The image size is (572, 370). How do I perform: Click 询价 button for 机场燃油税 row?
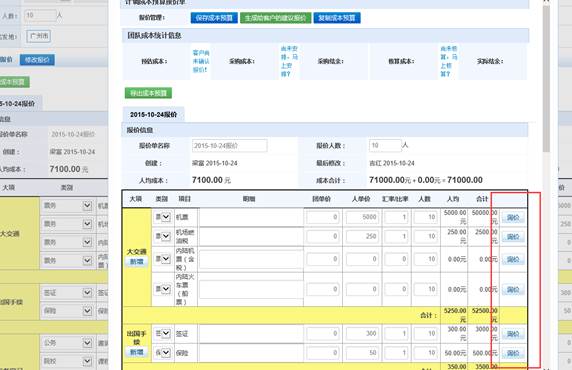(x=513, y=237)
